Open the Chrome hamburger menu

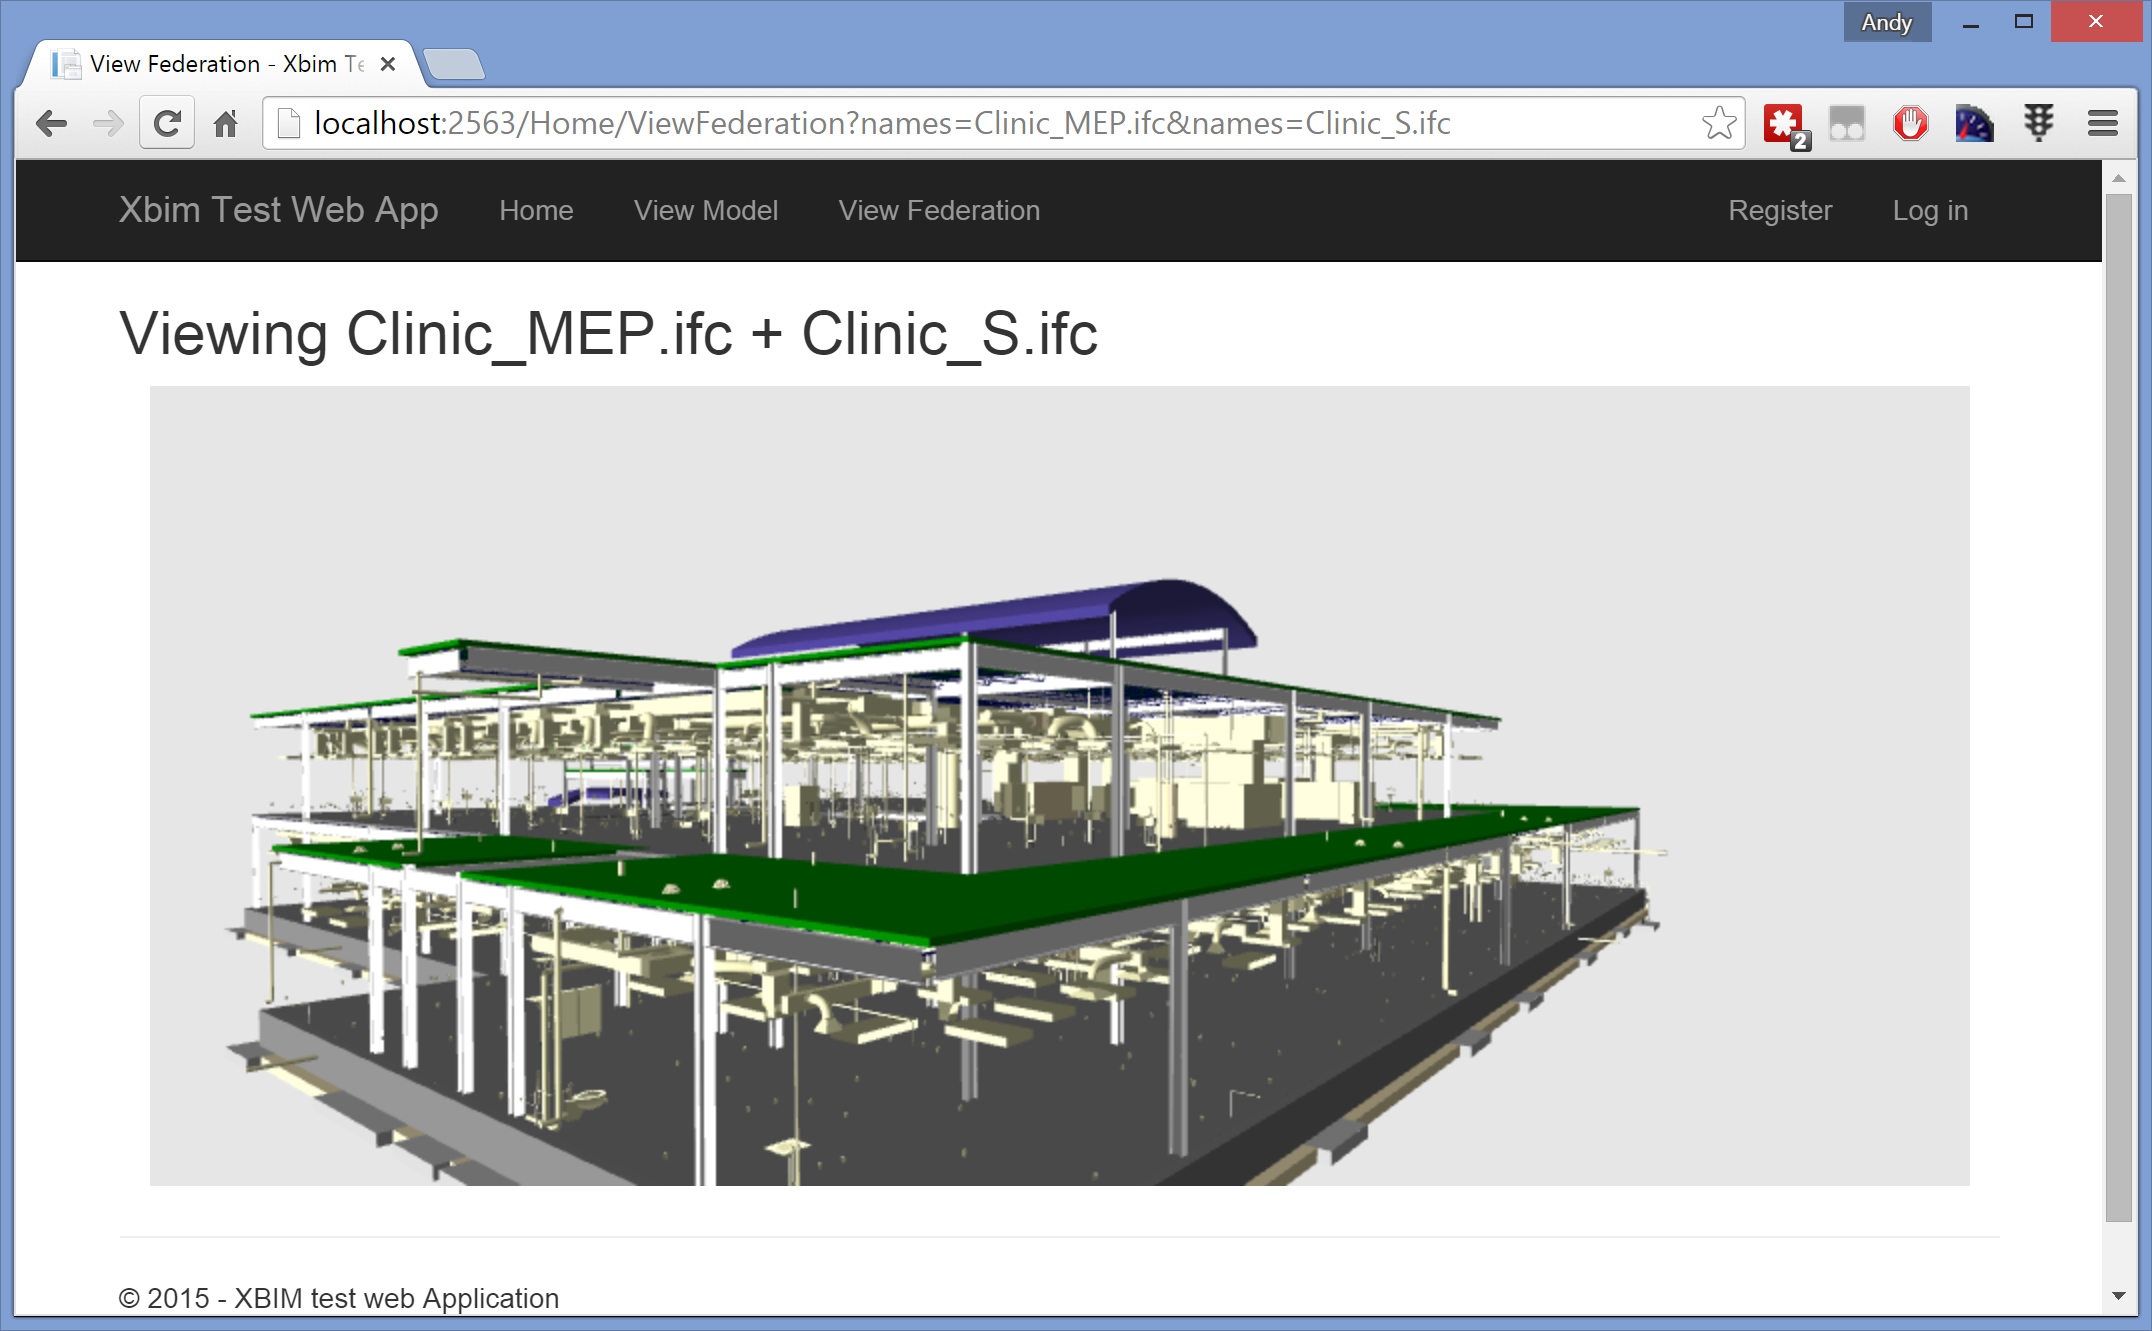(x=2103, y=124)
